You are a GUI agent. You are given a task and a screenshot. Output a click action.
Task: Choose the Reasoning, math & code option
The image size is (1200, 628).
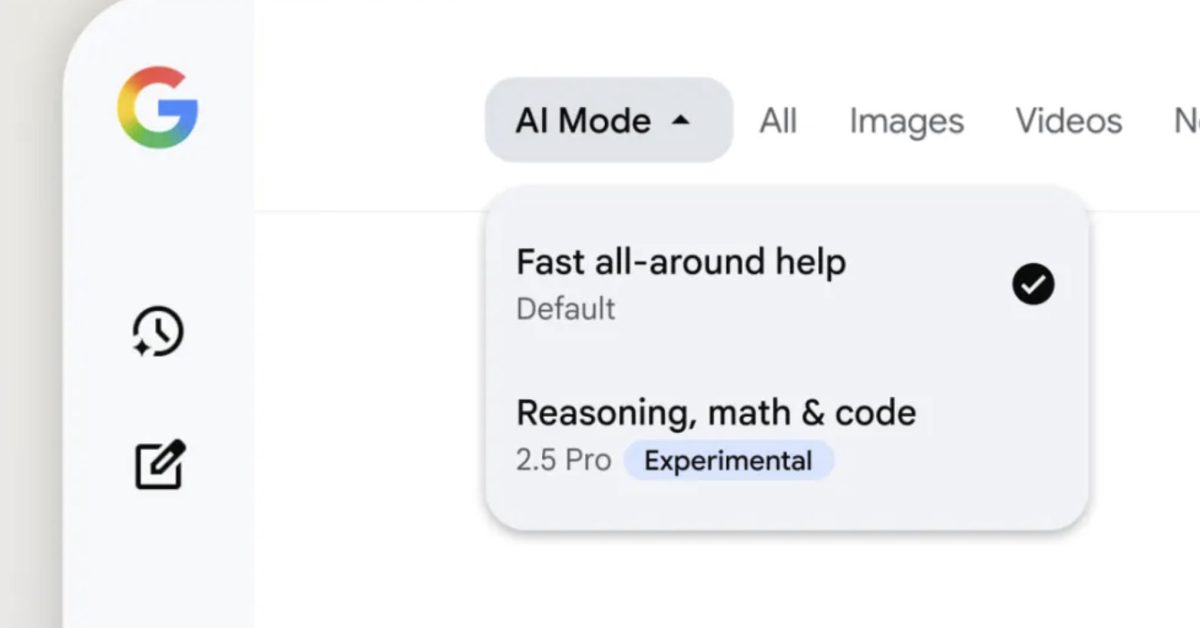(x=715, y=412)
